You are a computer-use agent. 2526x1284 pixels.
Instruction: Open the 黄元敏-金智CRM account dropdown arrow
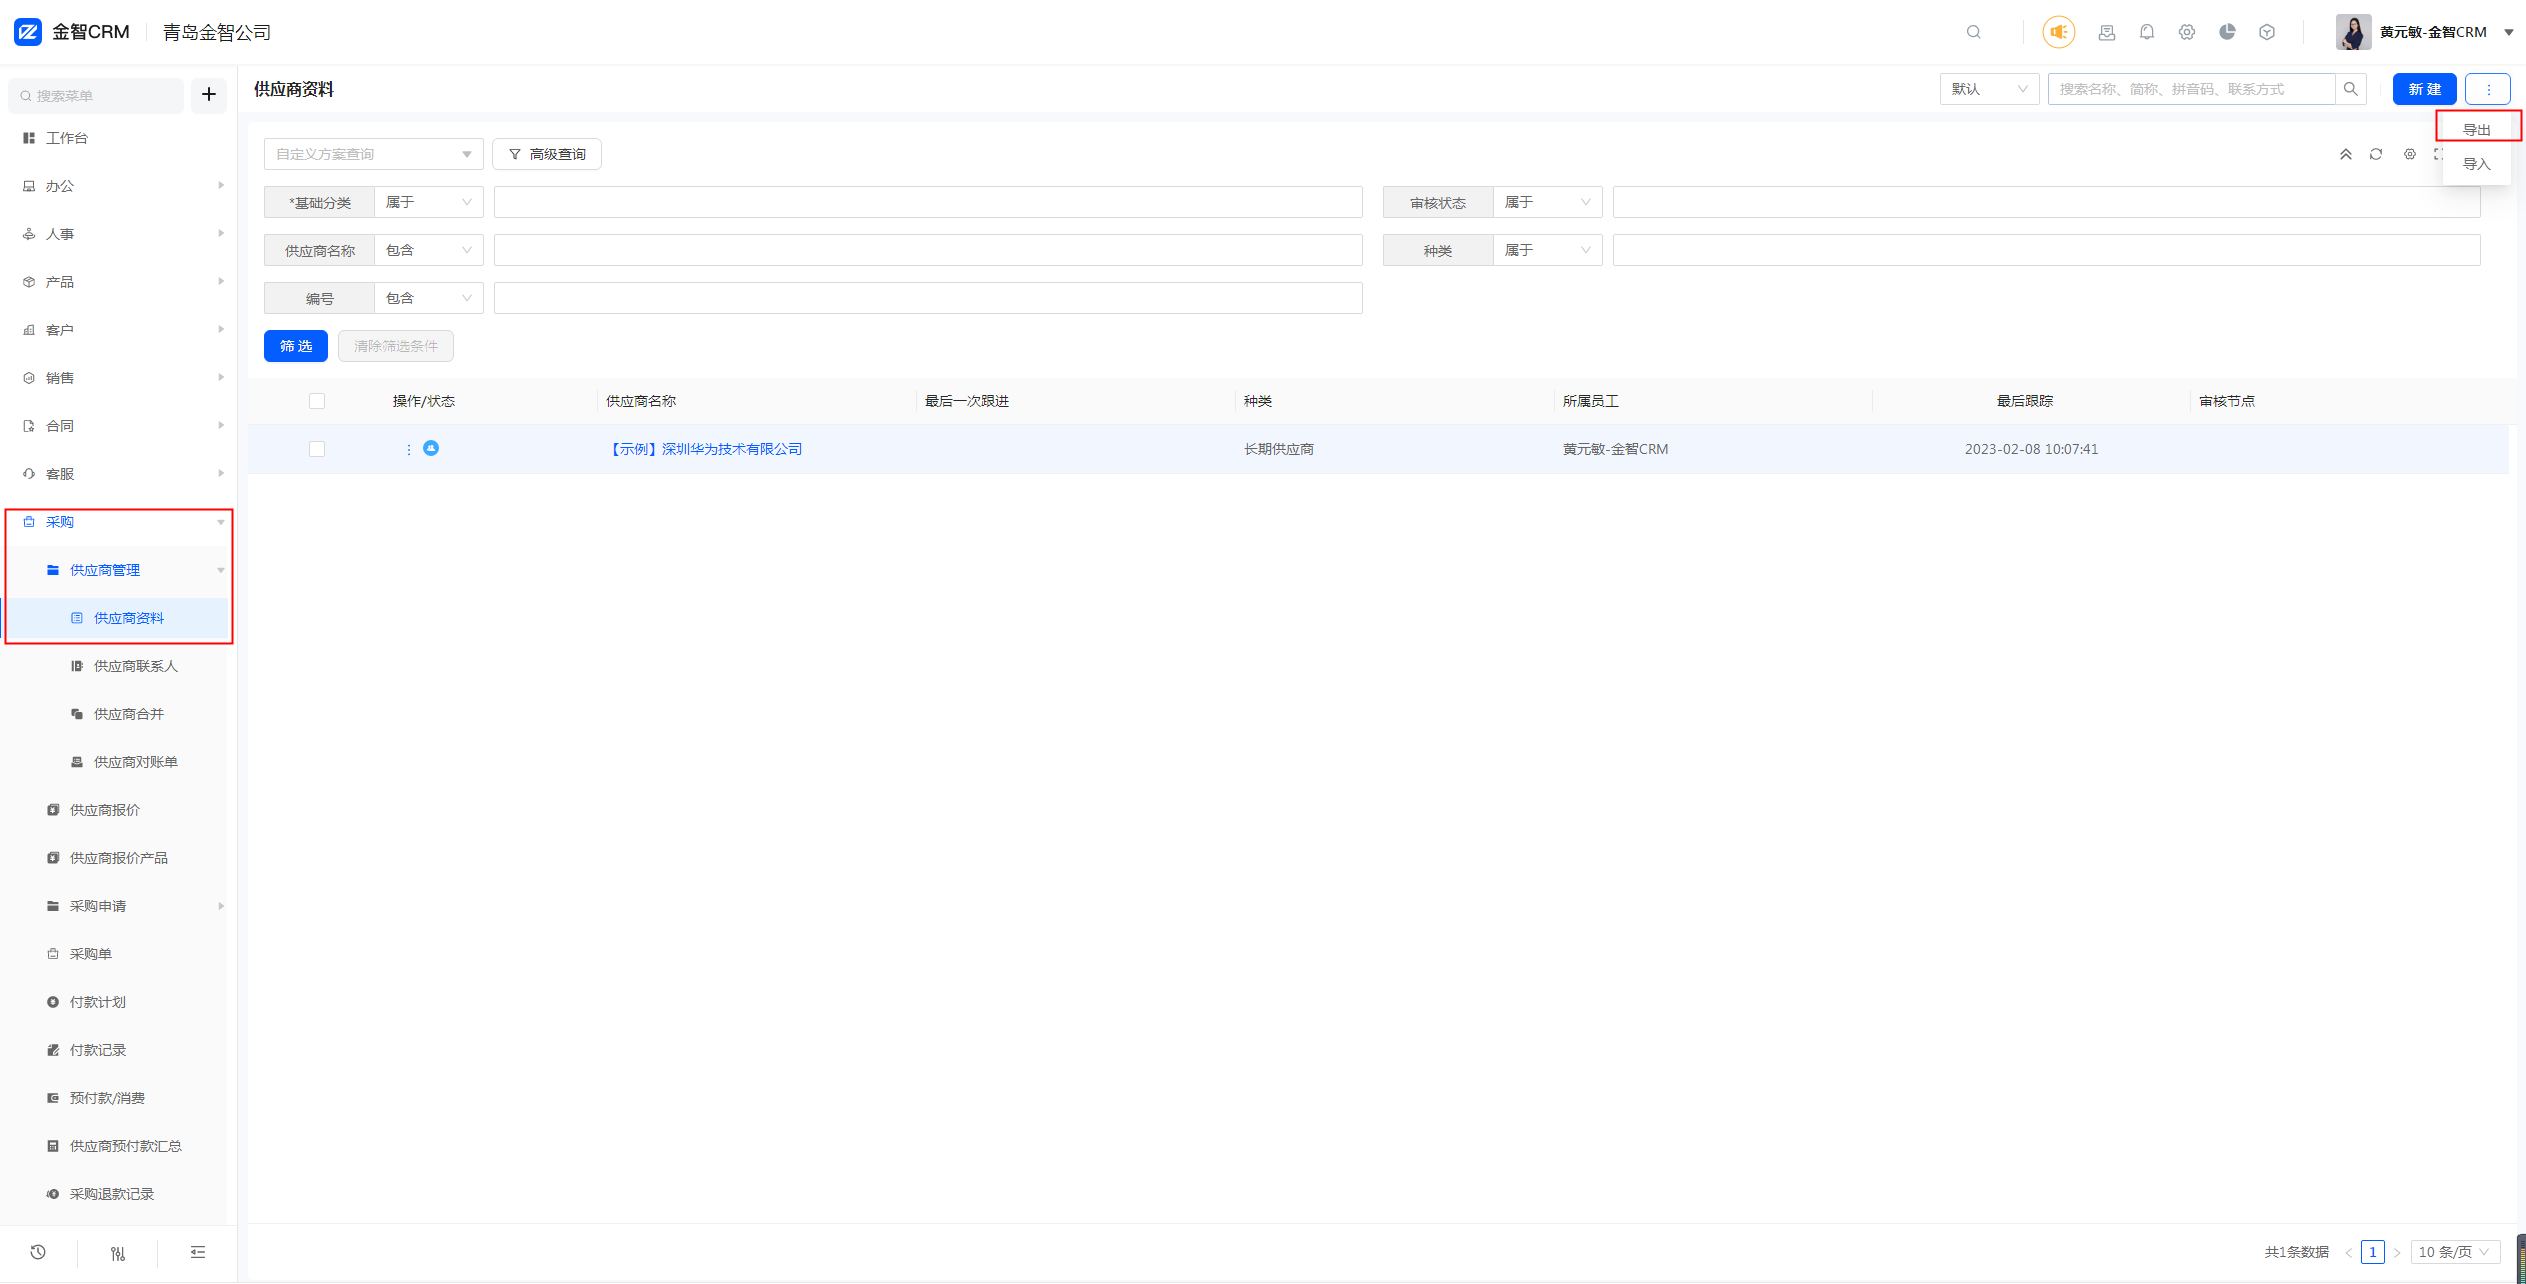tap(2508, 32)
